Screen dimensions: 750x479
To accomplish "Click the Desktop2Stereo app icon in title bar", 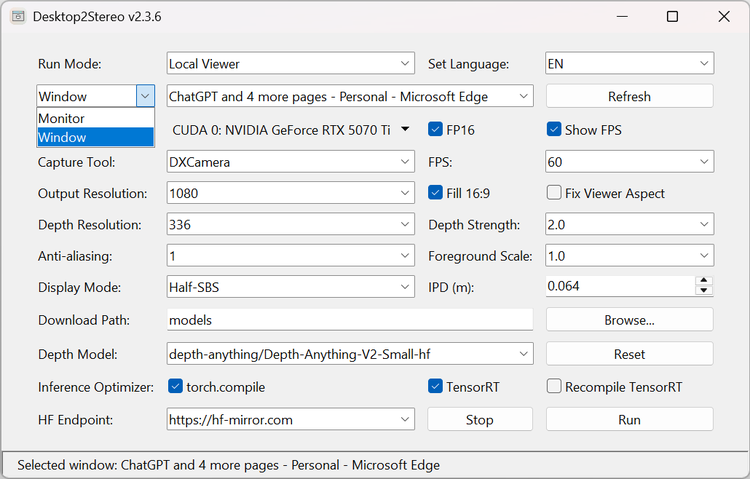I will [x=18, y=17].
